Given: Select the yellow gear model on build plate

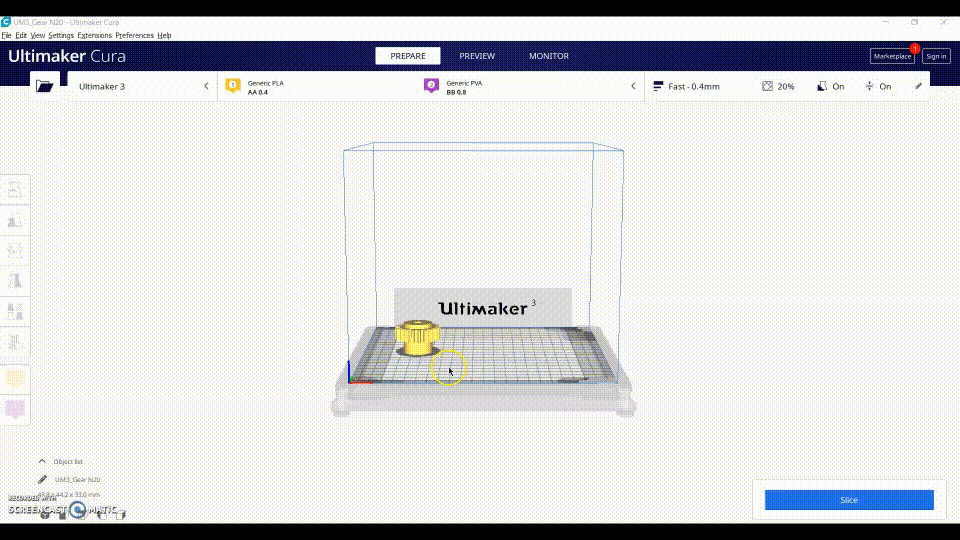Looking at the screenshot, I should point(418,337).
